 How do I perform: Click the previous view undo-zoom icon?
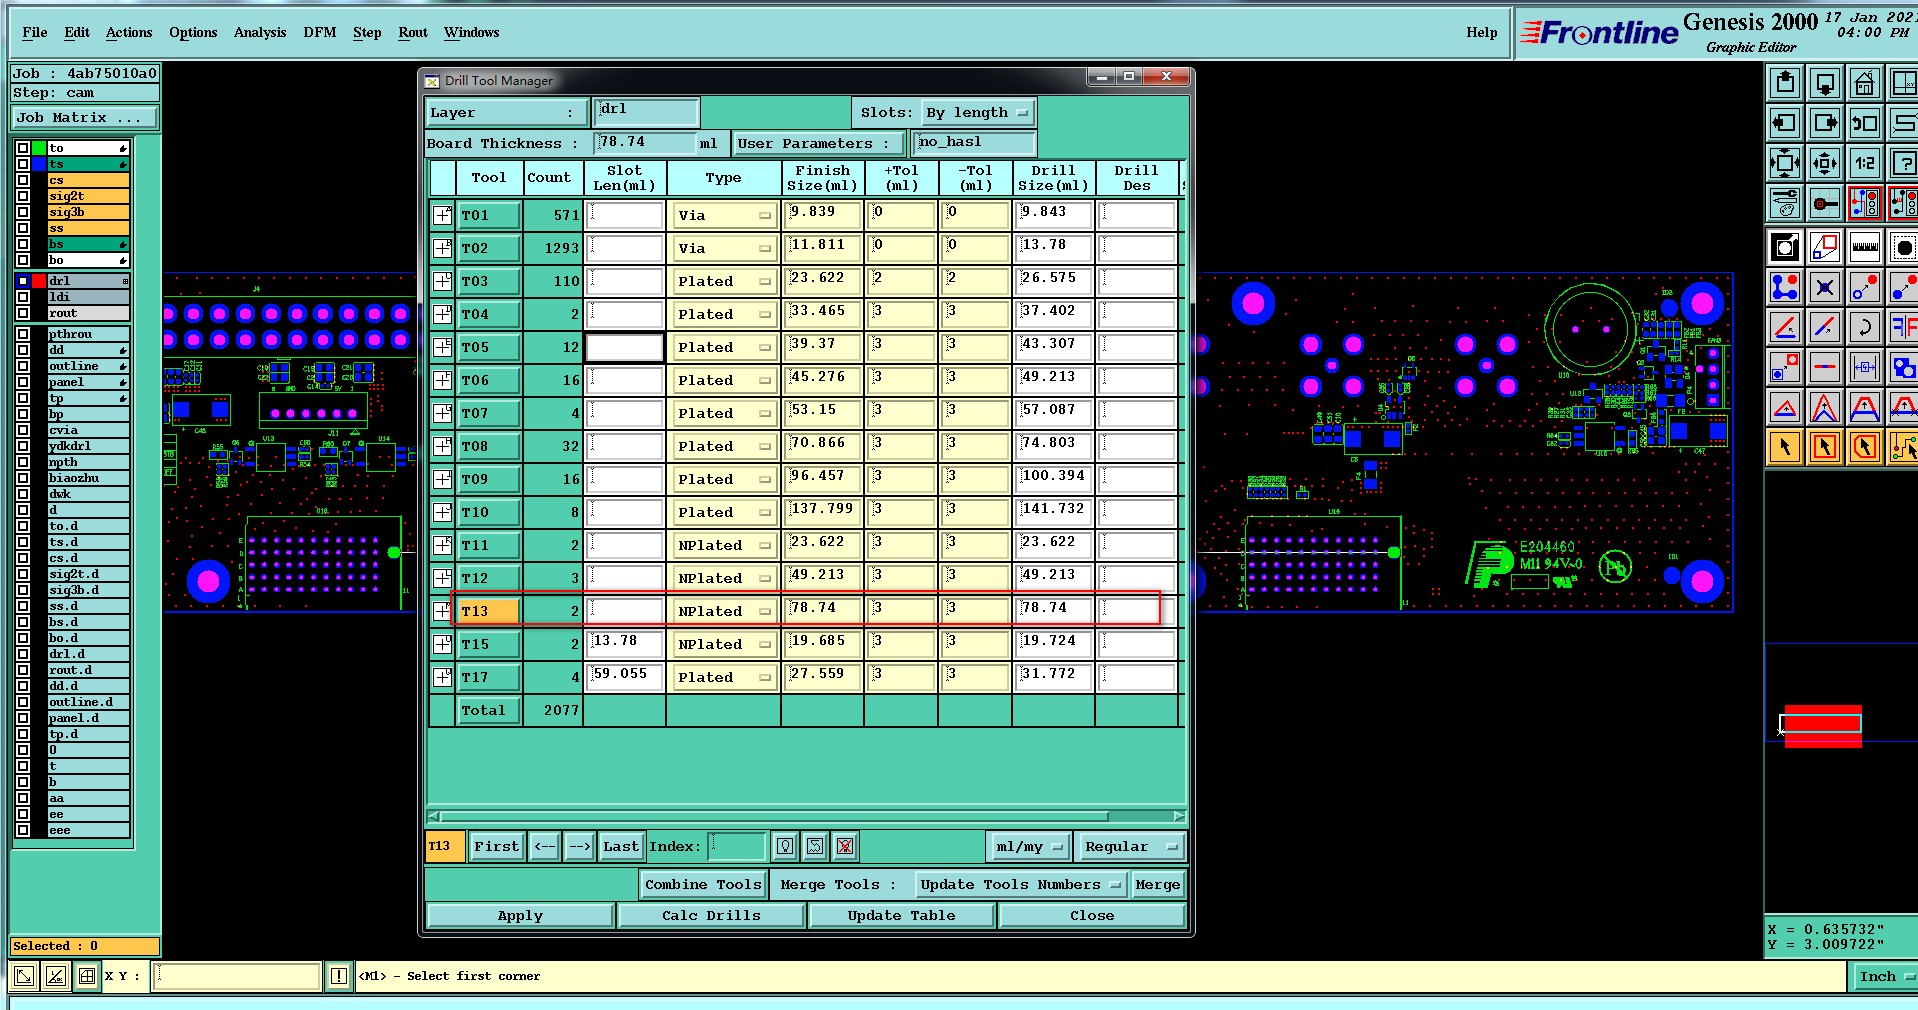[1864, 124]
